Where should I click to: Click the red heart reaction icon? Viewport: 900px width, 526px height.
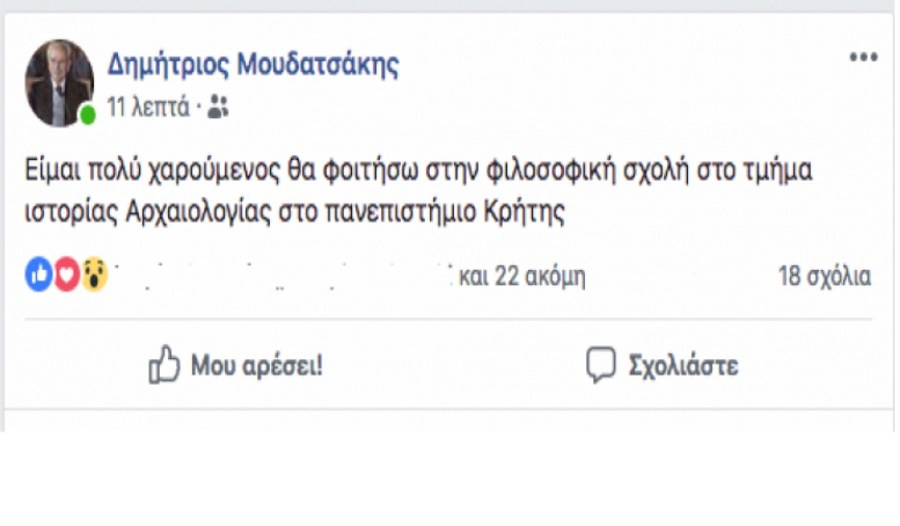66,276
